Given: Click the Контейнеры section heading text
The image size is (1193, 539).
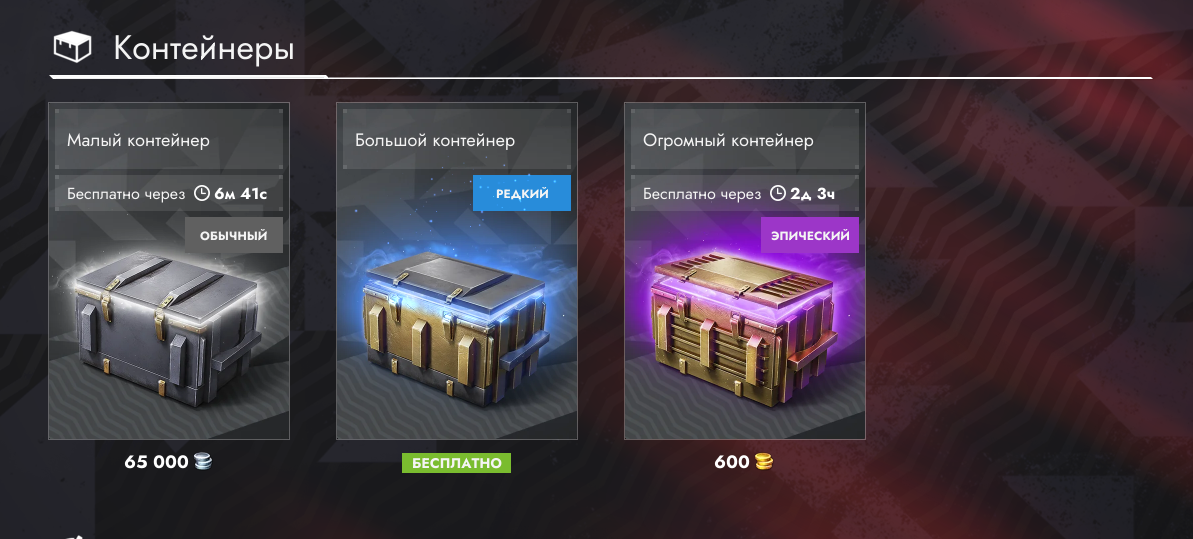Looking at the screenshot, I should tap(204, 48).
